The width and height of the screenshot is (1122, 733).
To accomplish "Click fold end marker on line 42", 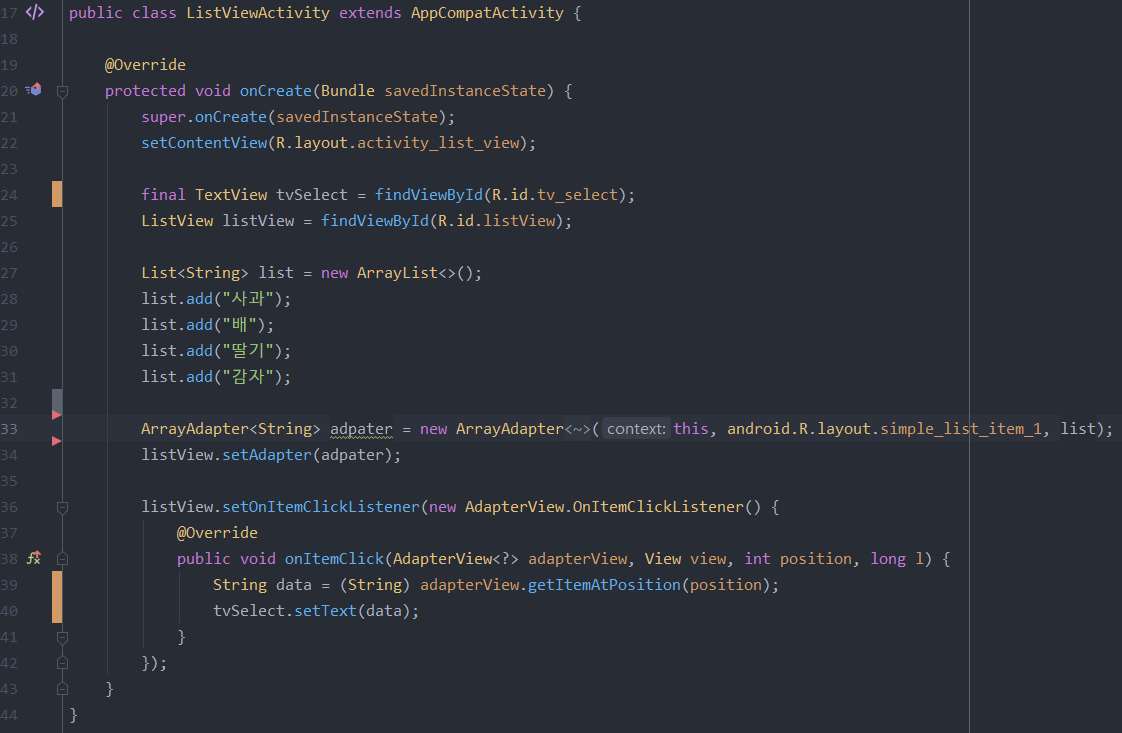I will 62,663.
